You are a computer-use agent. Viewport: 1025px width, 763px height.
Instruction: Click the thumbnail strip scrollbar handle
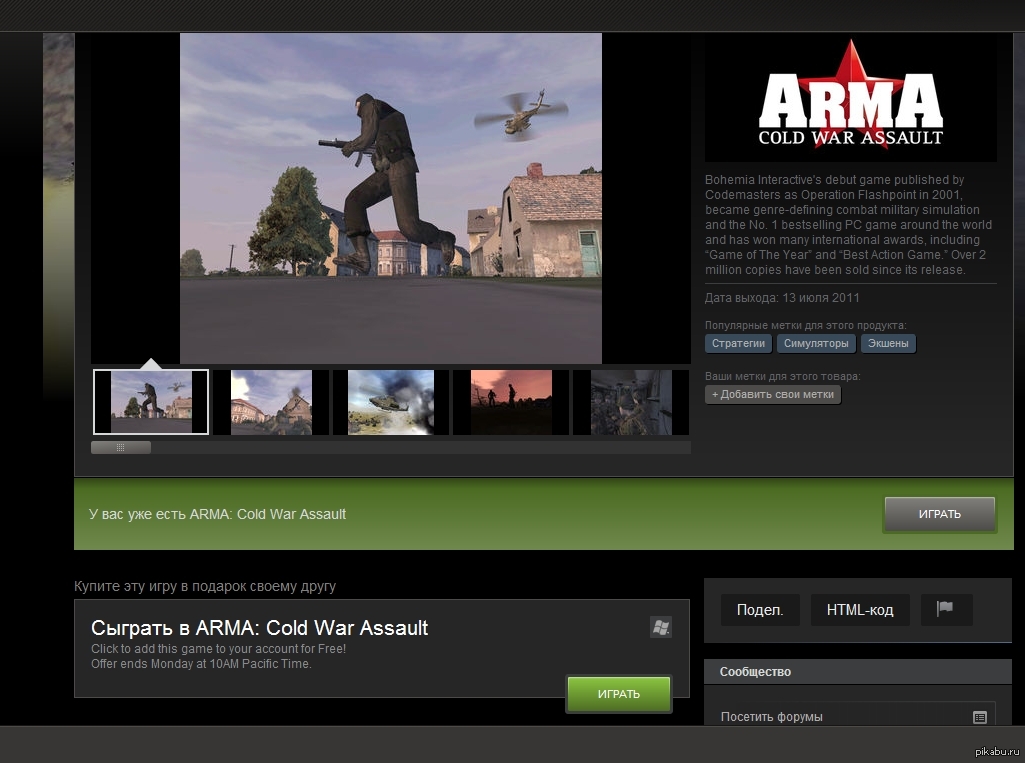(121, 448)
